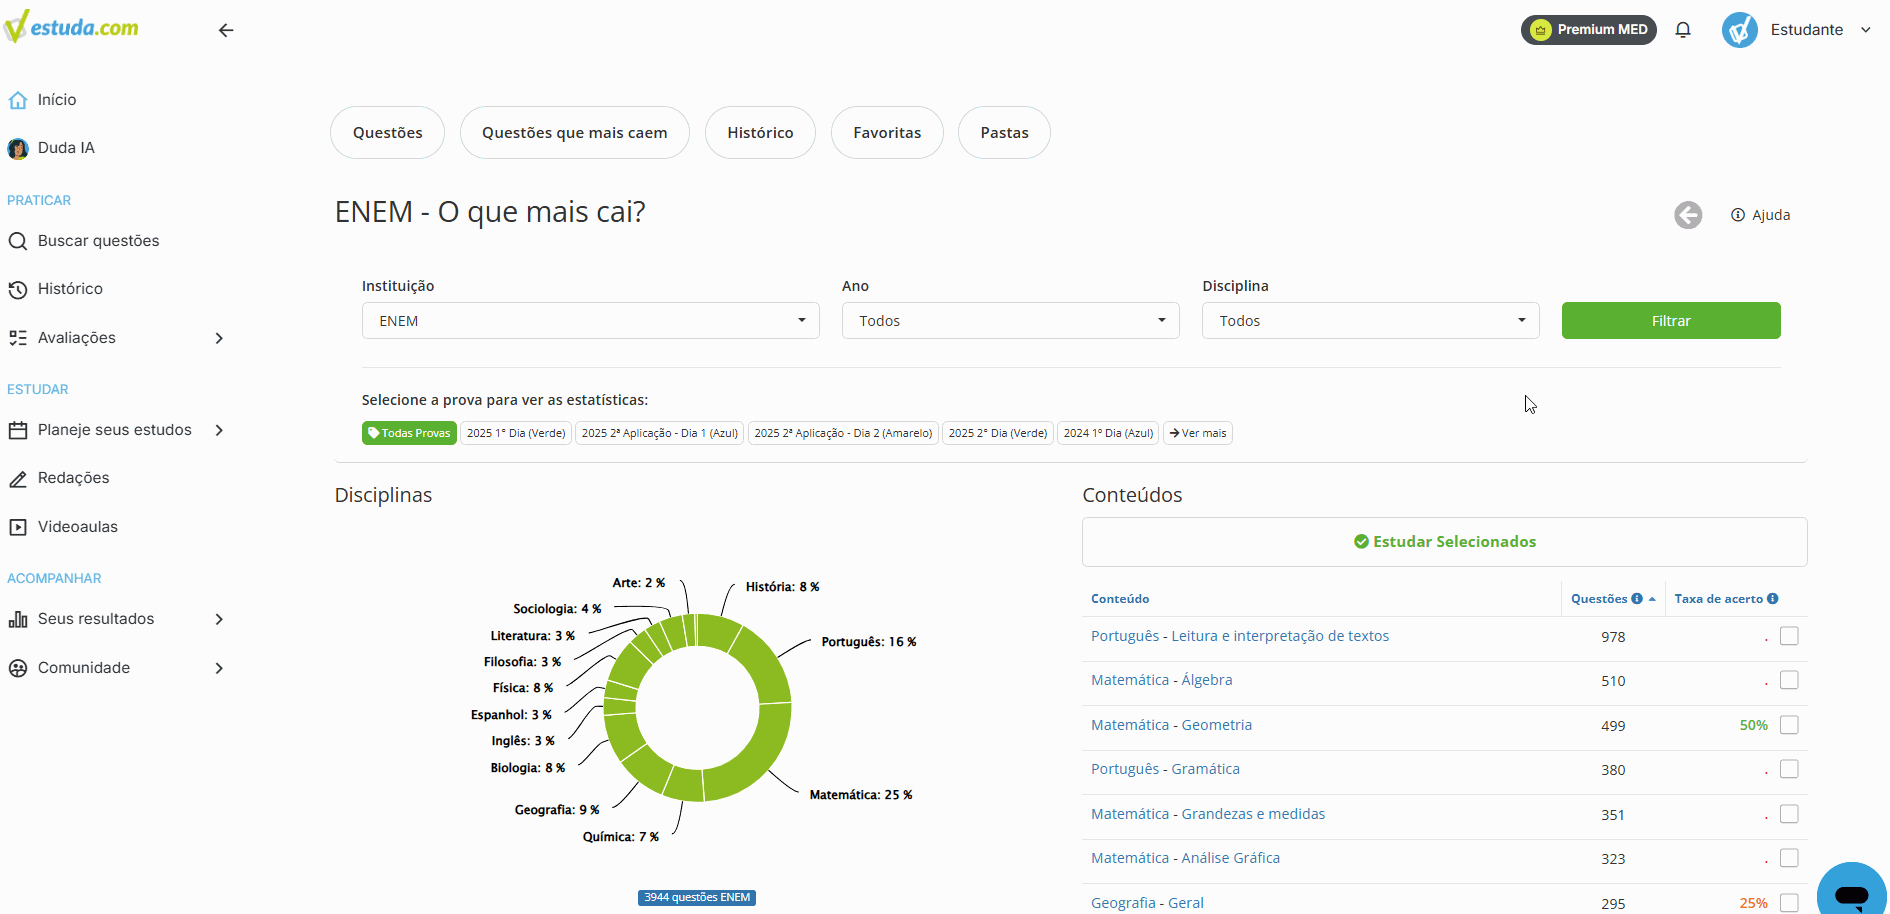Expand the Comunidade submenu chevron

(x=219, y=668)
